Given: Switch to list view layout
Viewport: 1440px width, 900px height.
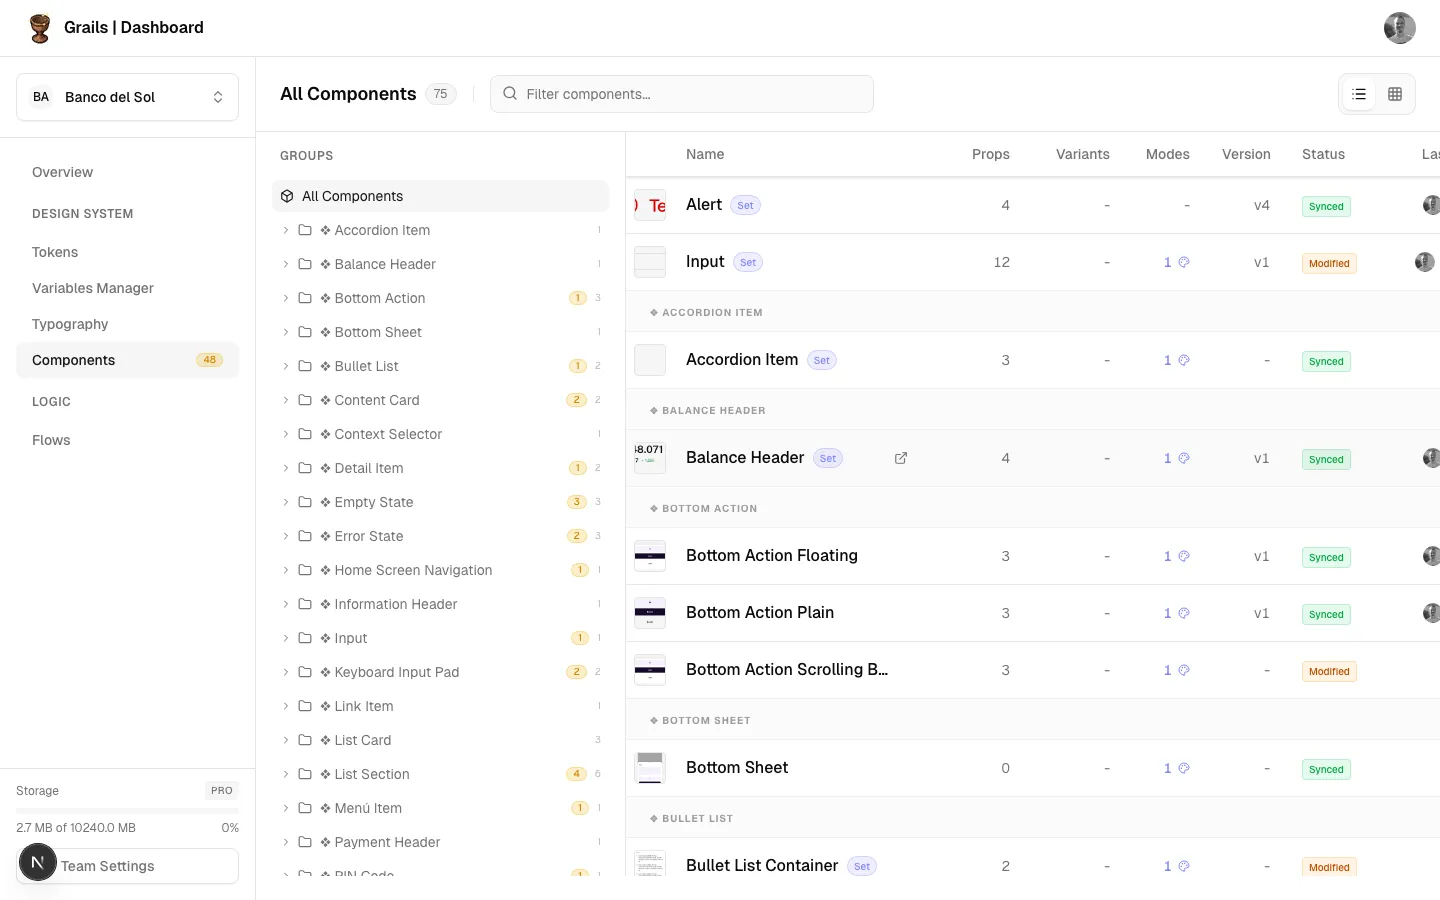Looking at the screenshot, I should (1358, 93).
